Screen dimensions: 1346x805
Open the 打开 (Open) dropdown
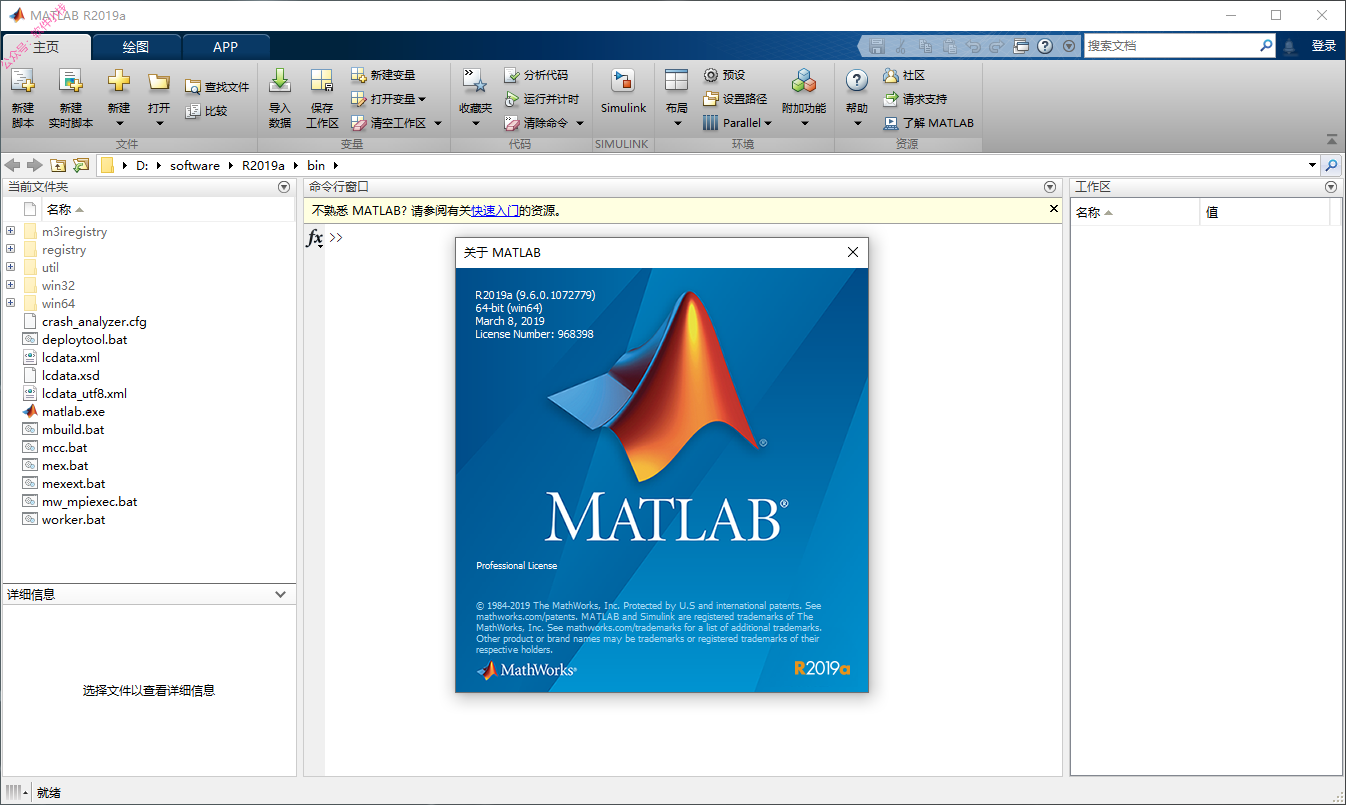159,123
